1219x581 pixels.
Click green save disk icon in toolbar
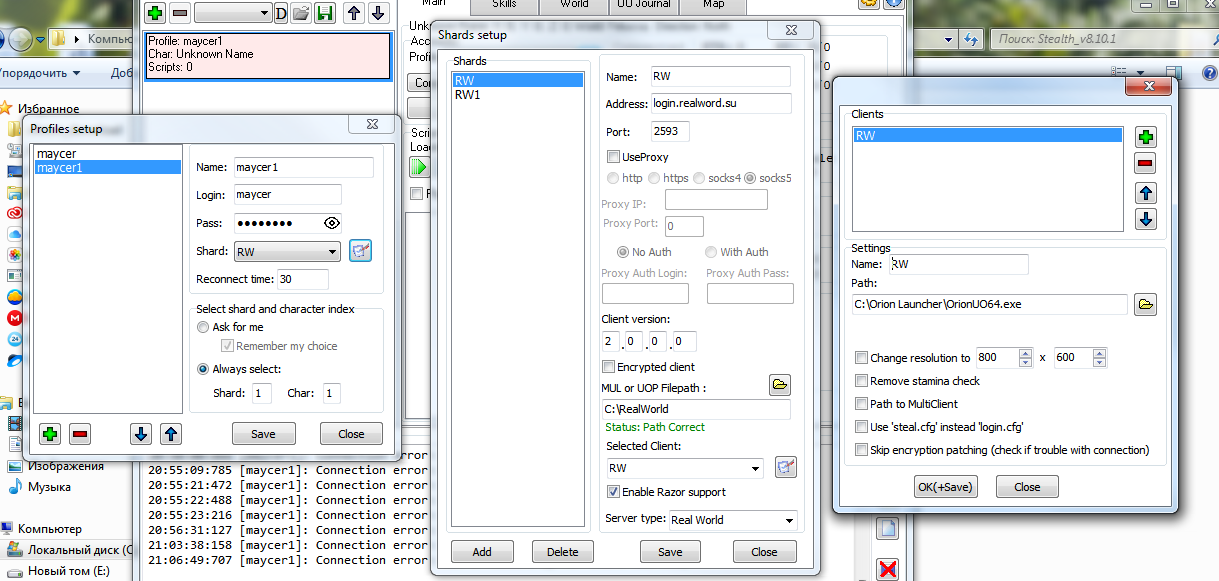(324, 13)
